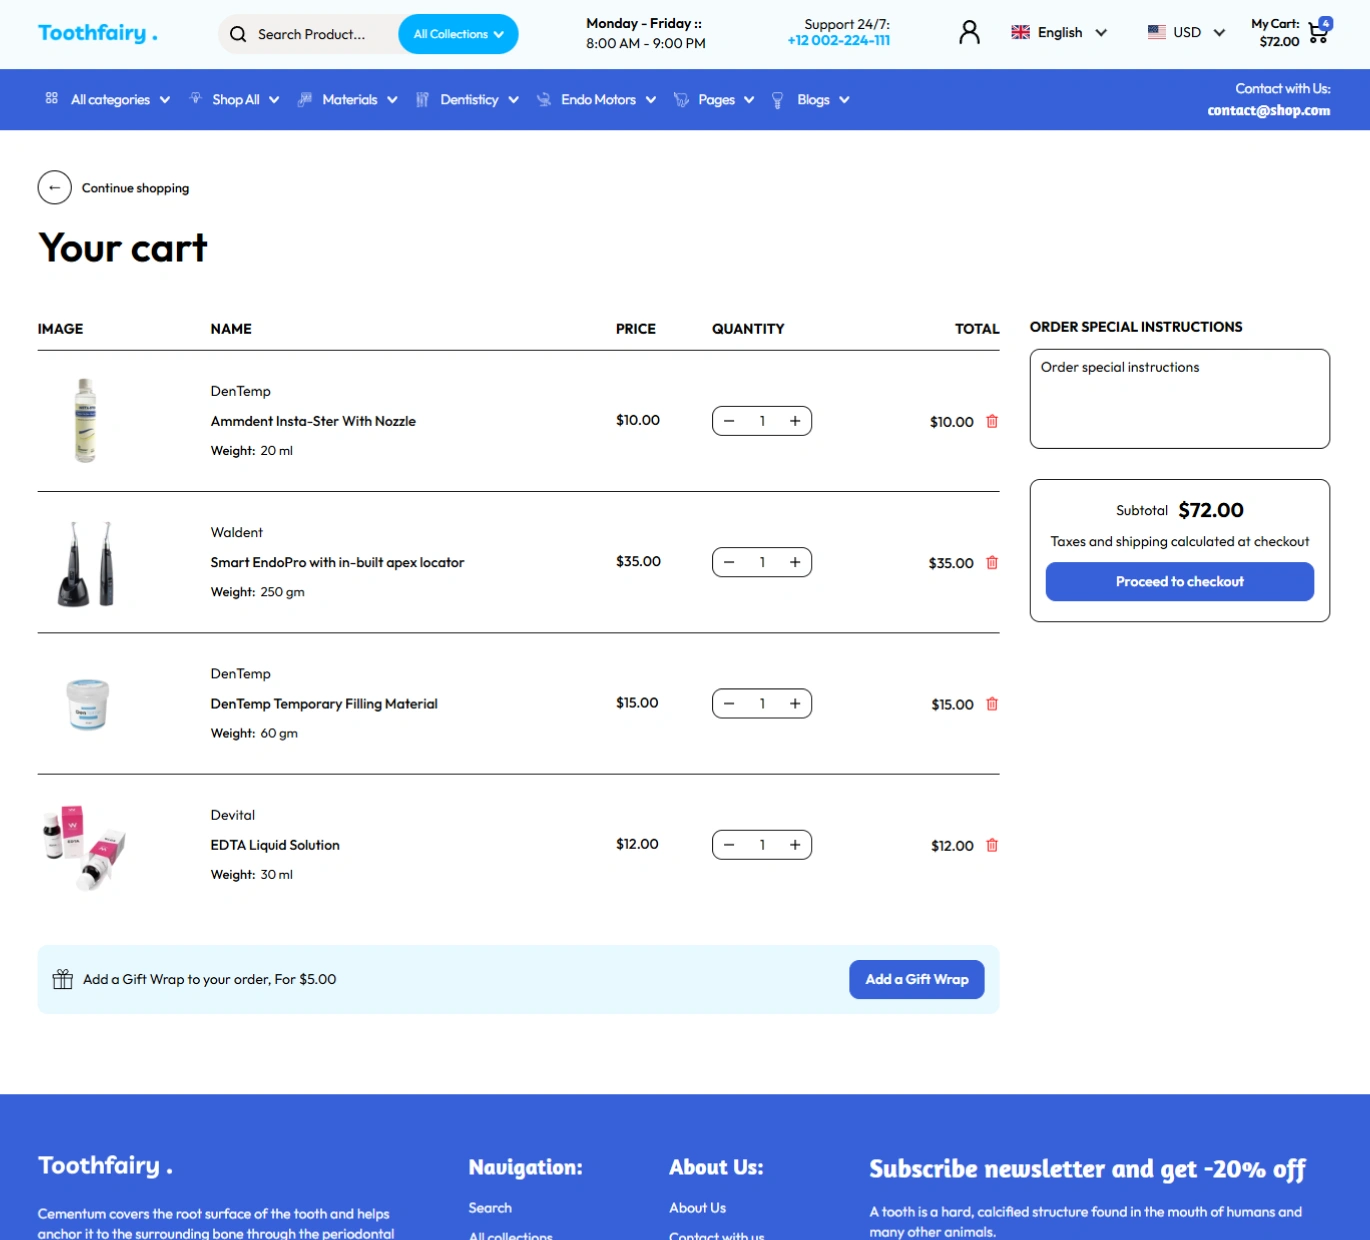Open Ammdent Insta-Ster With Nozzle product link

313,421
